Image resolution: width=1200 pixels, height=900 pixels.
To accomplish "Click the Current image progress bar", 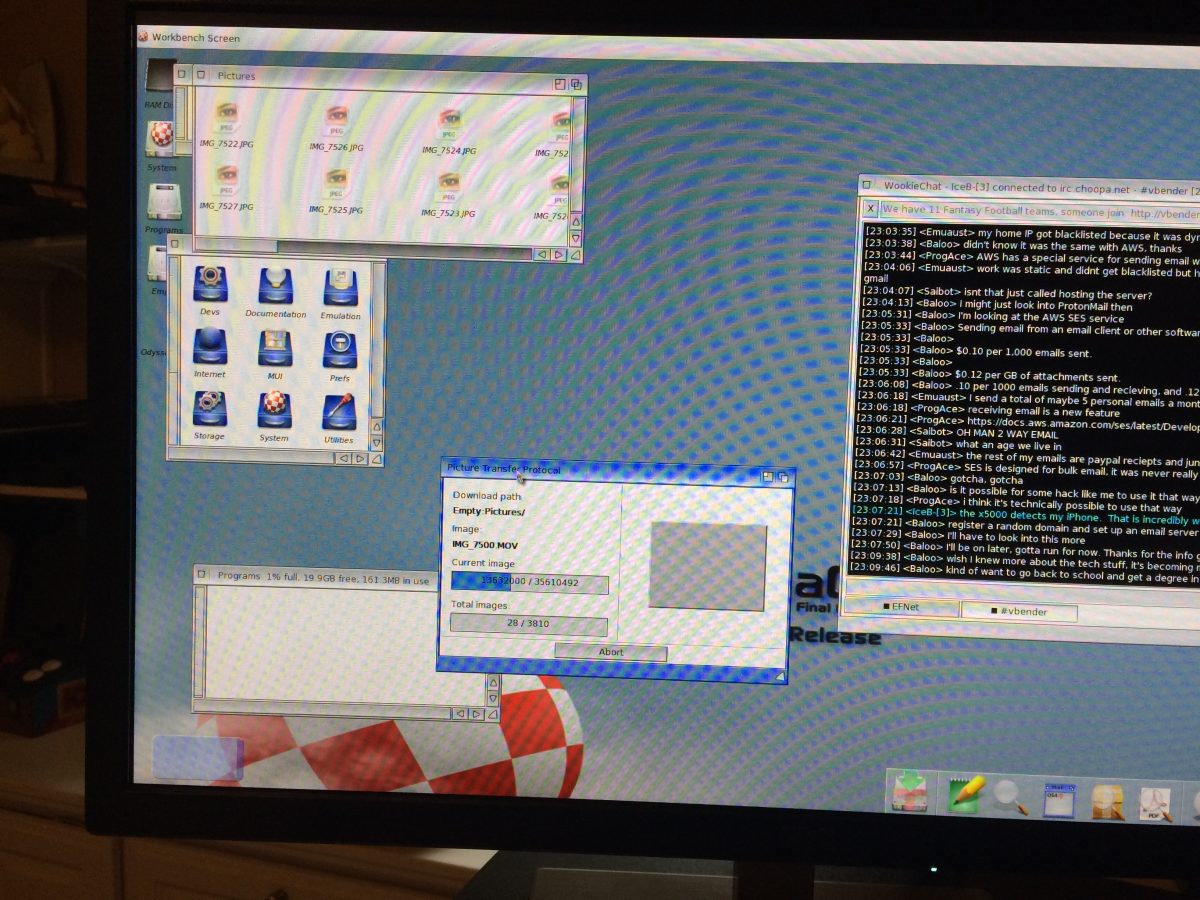I will click(x=529, y=584).
